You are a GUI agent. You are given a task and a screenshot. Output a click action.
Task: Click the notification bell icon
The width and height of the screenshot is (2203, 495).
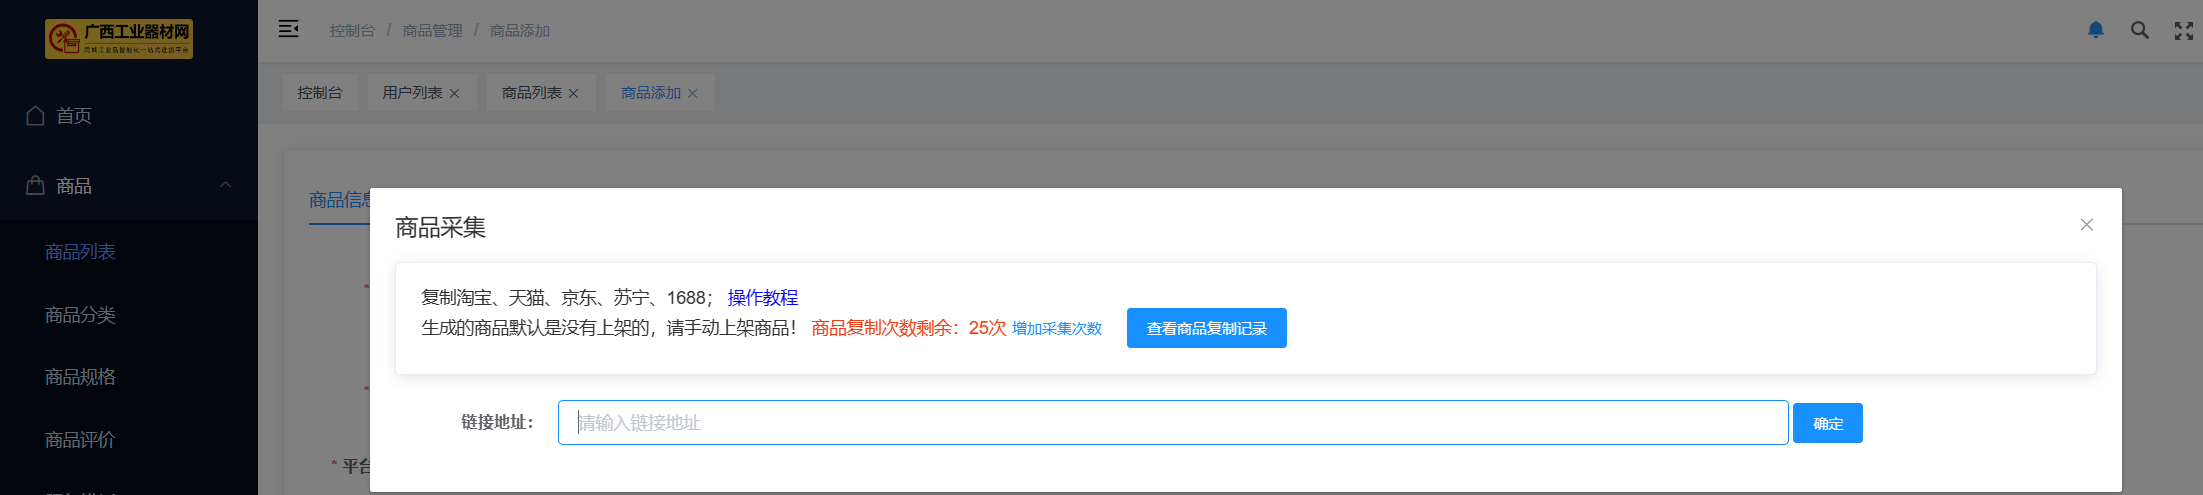(2095, 30)
